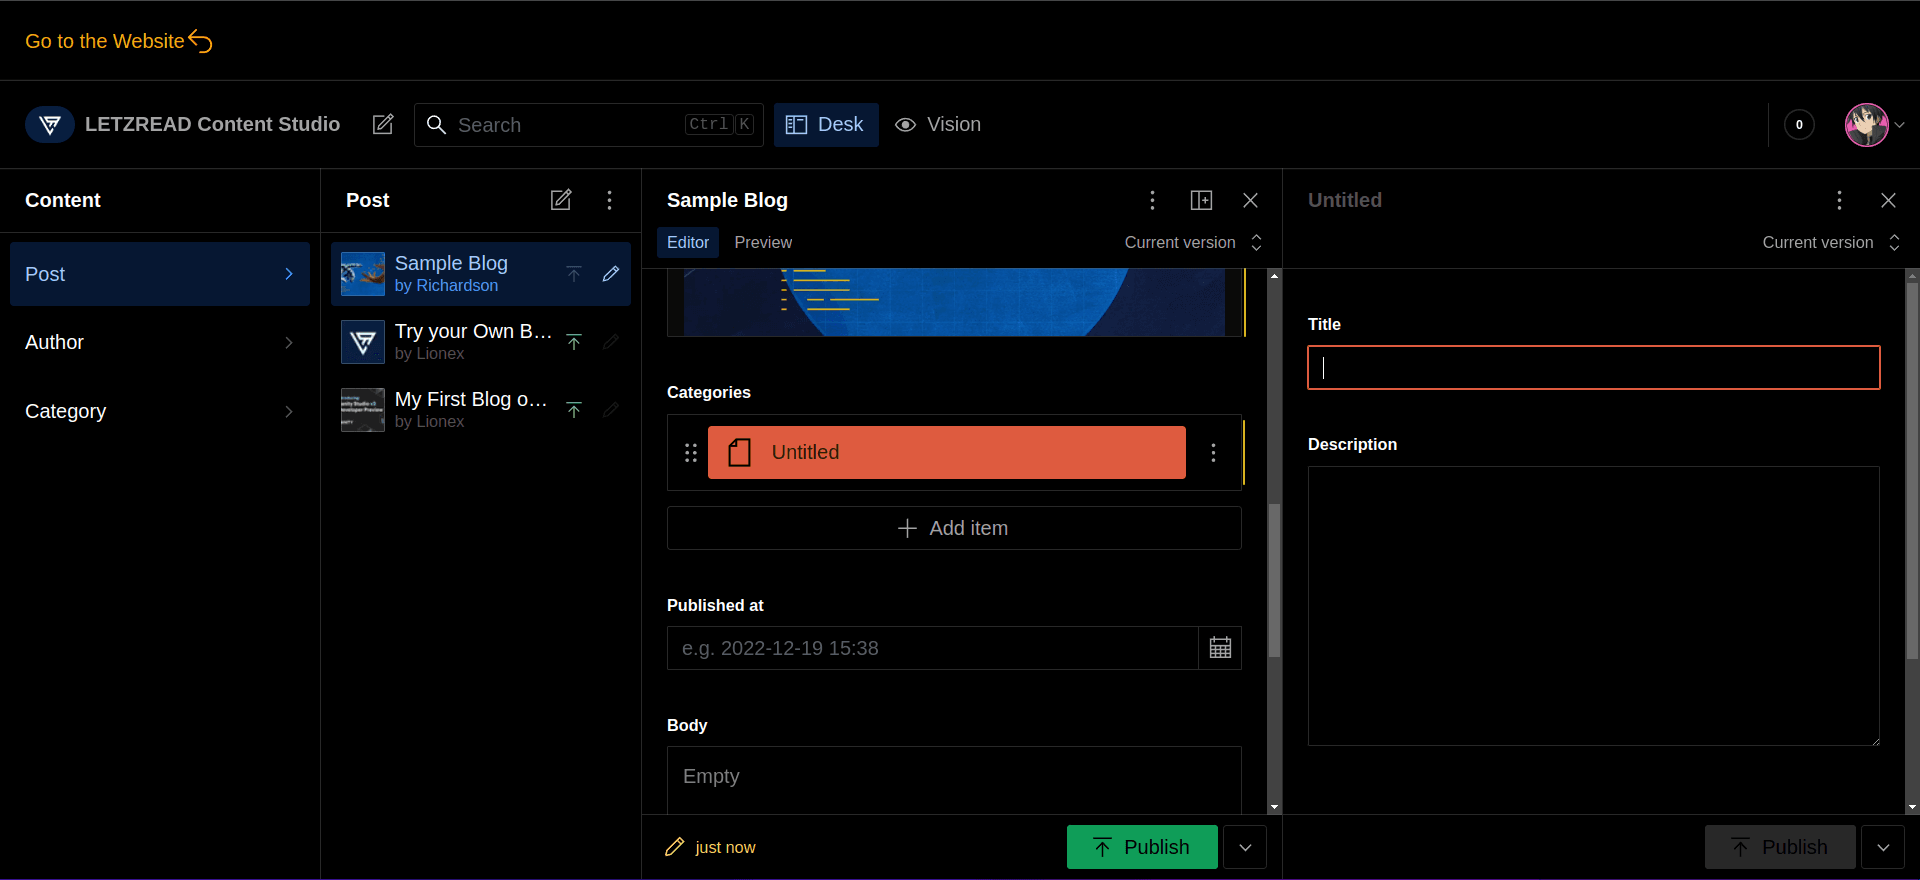
Task: Expand Author chevron arrow
Action: pyautogui.click(x=289, y=342)
